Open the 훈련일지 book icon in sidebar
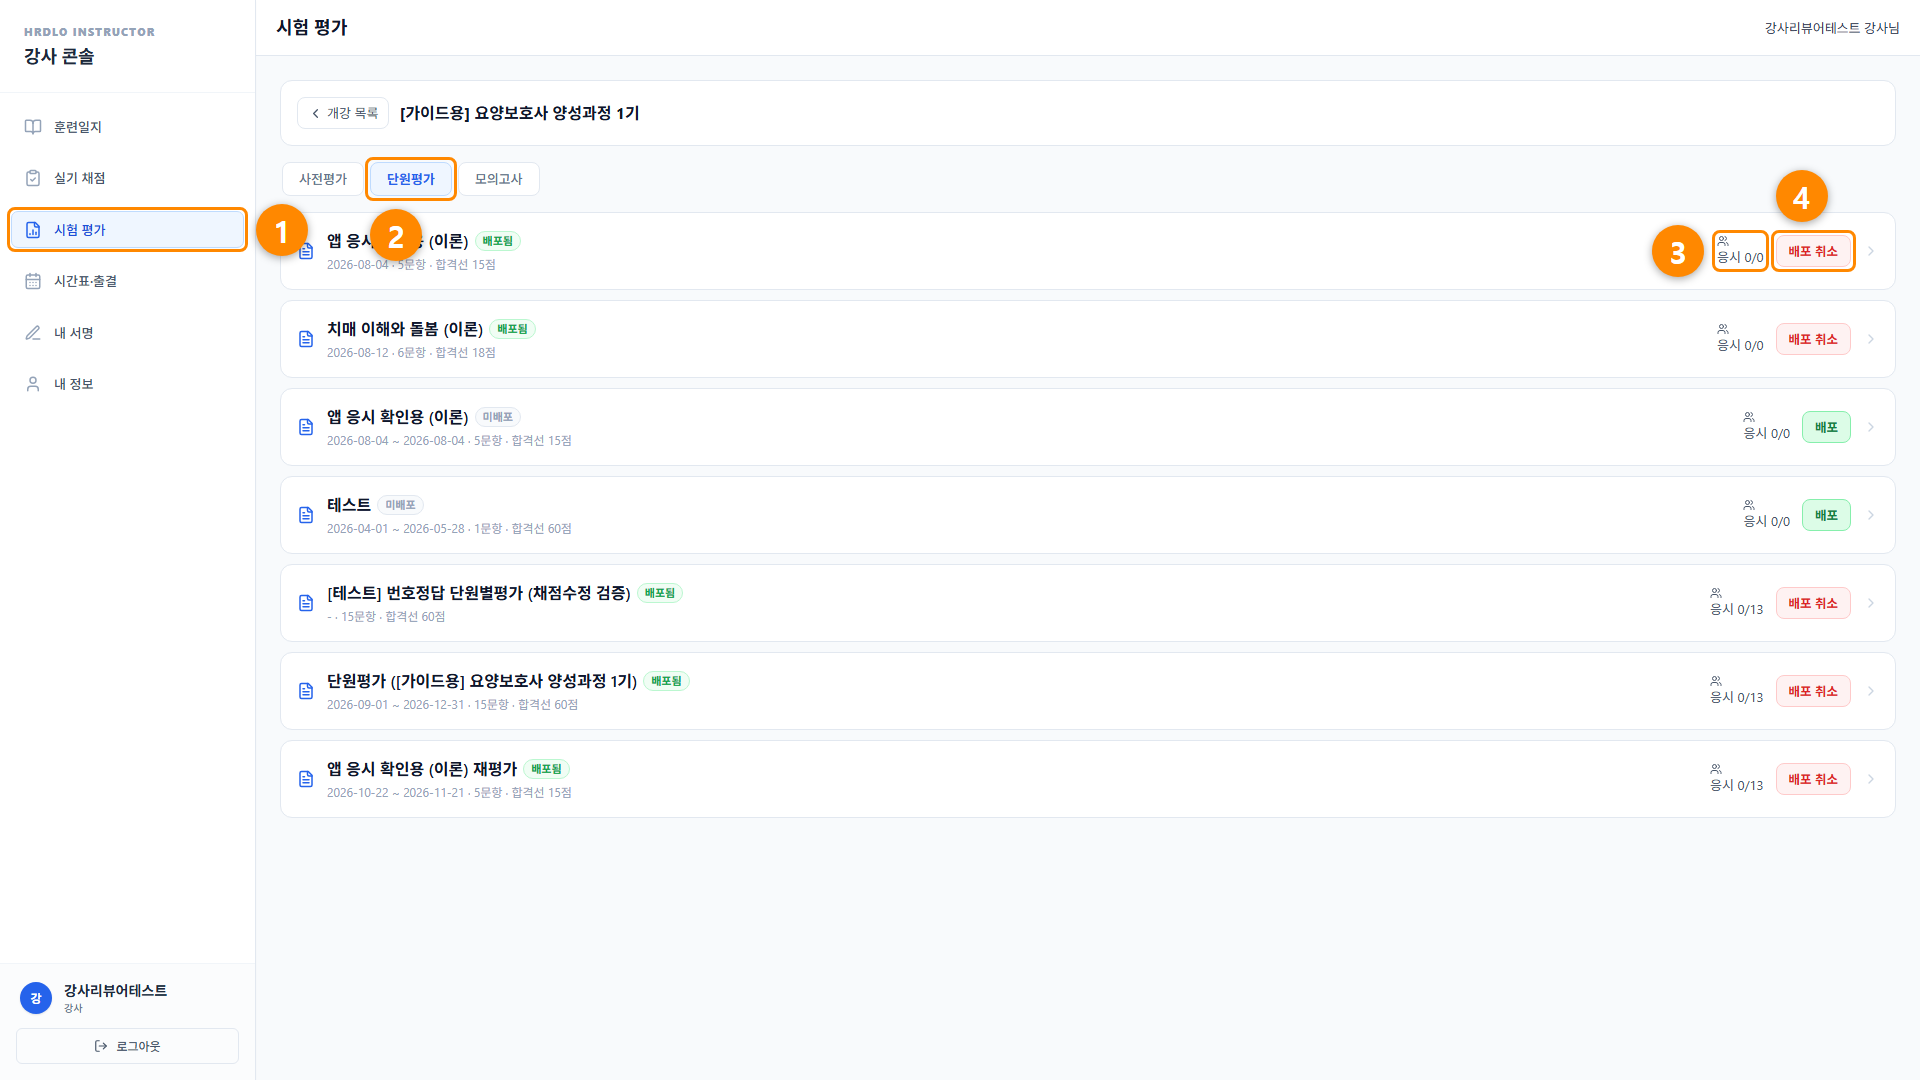This screenshot has width=1920, height=1080. [33, 127]
